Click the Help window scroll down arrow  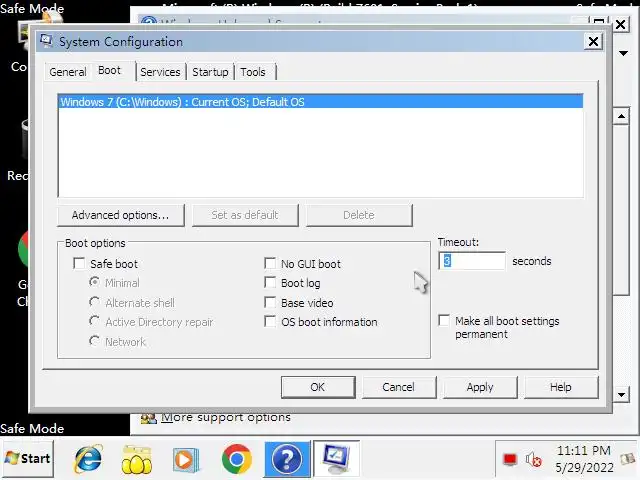pyautogui.click(x=621, y=395)
